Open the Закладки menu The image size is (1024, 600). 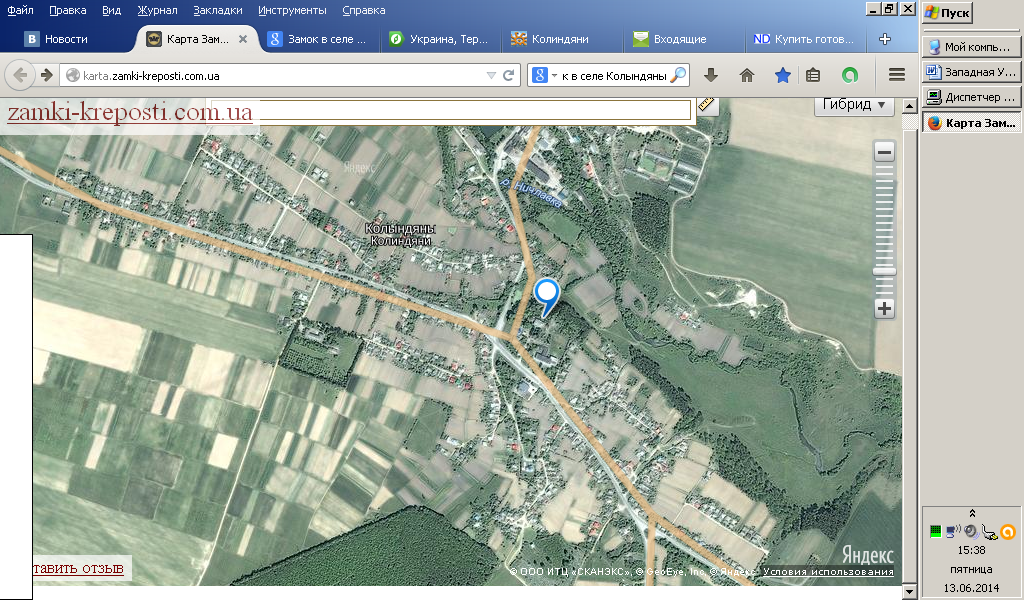[217, 10]
